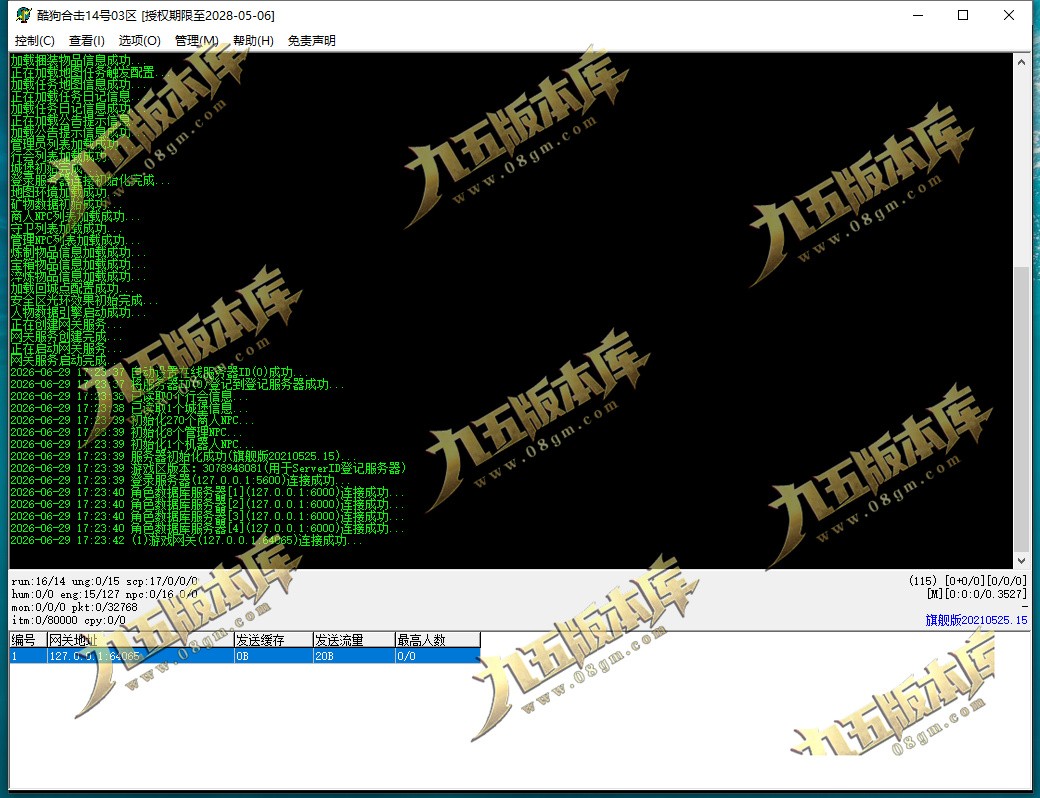Close the server window

point(1009,15)
